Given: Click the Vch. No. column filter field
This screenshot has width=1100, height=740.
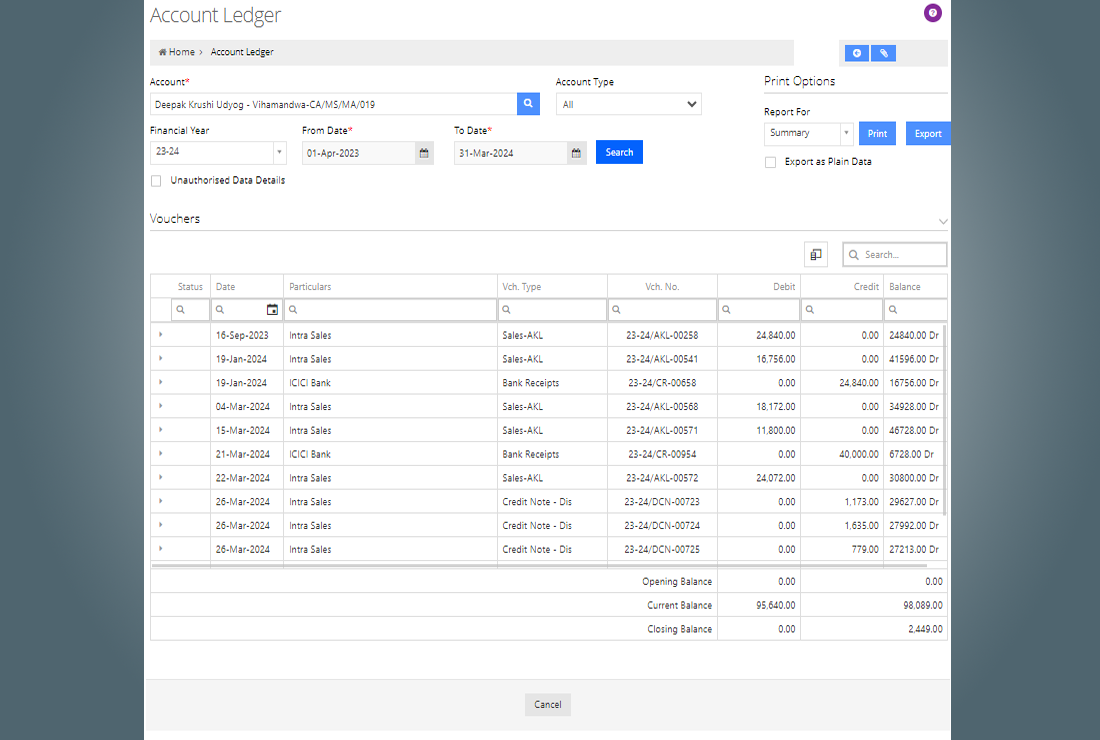Looking at the screenshot, I should click(662, 309).
